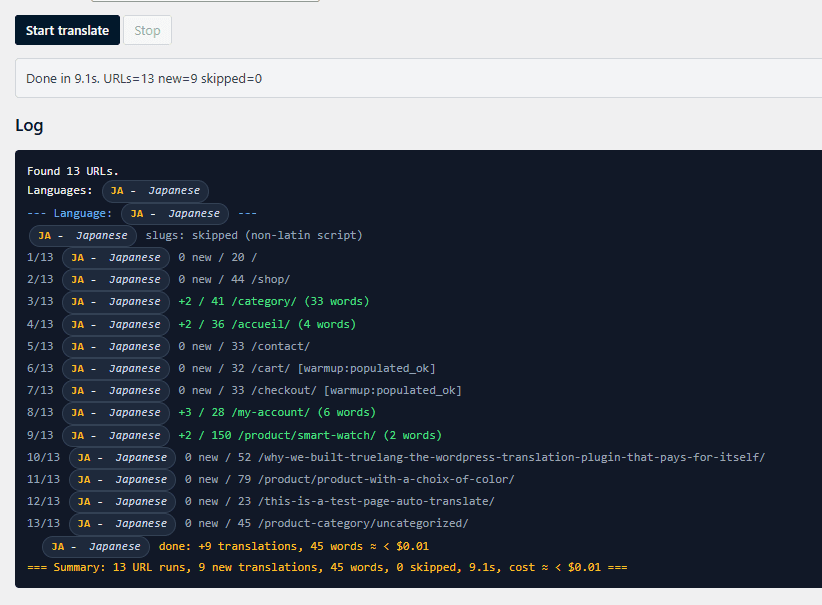Image resolution: width=822 pixels, height=605 pixels.
Task: Select the /category/ (33 words) log line
Action: pyautogui.click(x=273, y=301)
